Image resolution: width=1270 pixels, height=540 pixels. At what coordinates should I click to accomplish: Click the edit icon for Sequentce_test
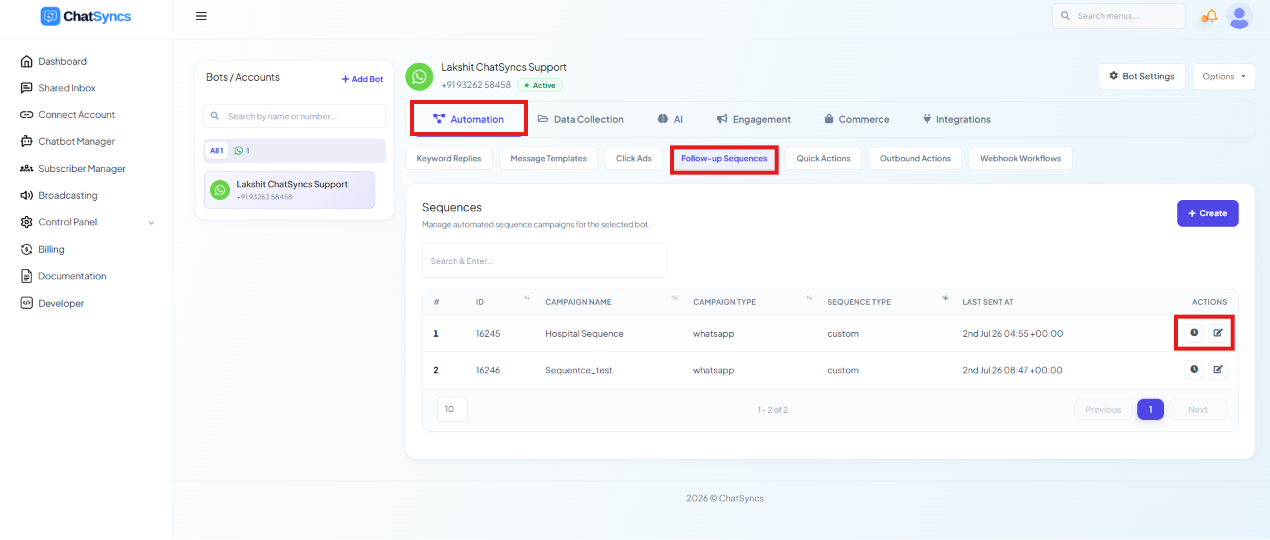coord(1217,370)
